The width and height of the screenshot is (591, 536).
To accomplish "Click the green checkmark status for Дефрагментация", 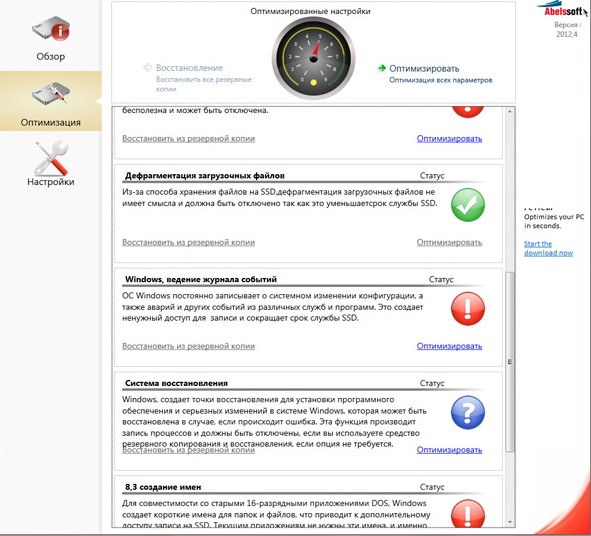I will tap(468, 205).
